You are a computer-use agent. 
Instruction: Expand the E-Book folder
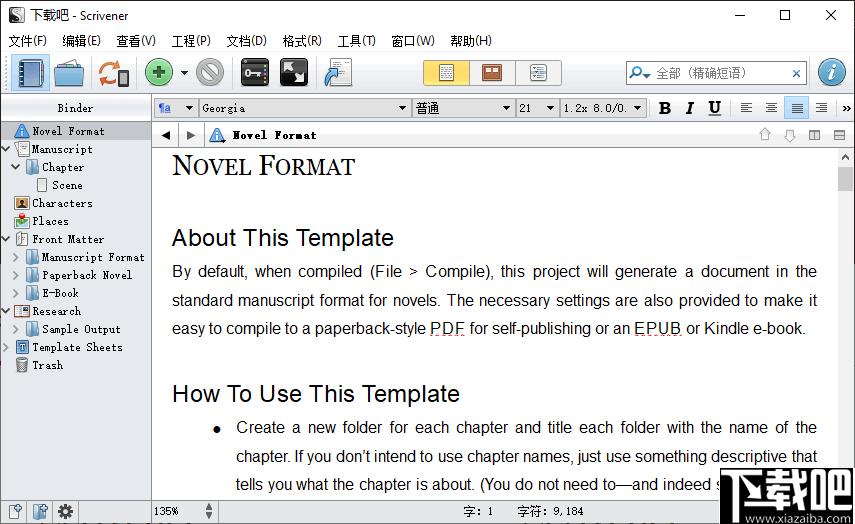[x=16, y=293]
